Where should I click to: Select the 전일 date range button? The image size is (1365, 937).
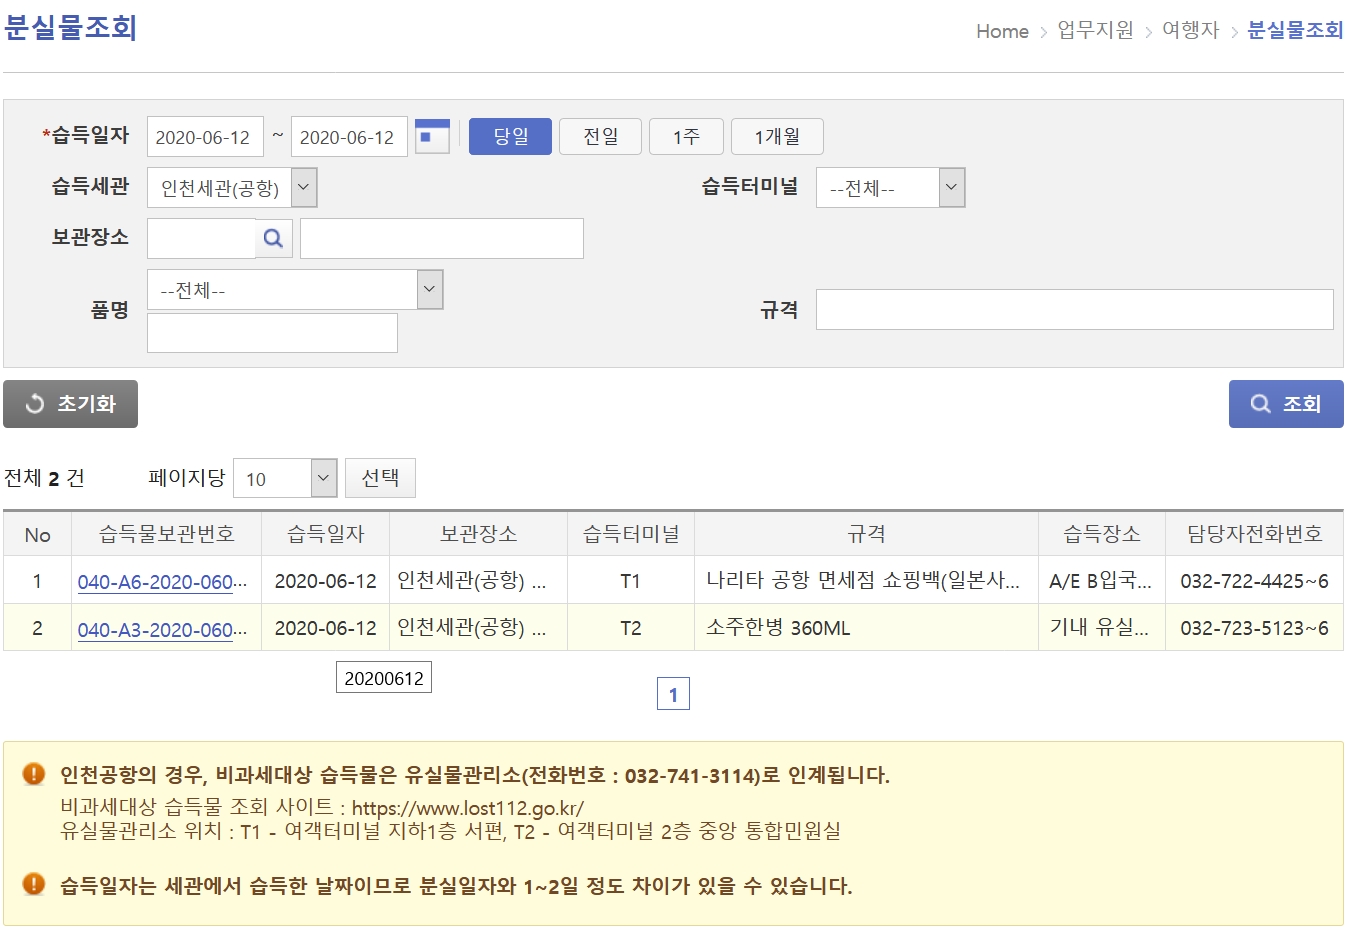600,137
